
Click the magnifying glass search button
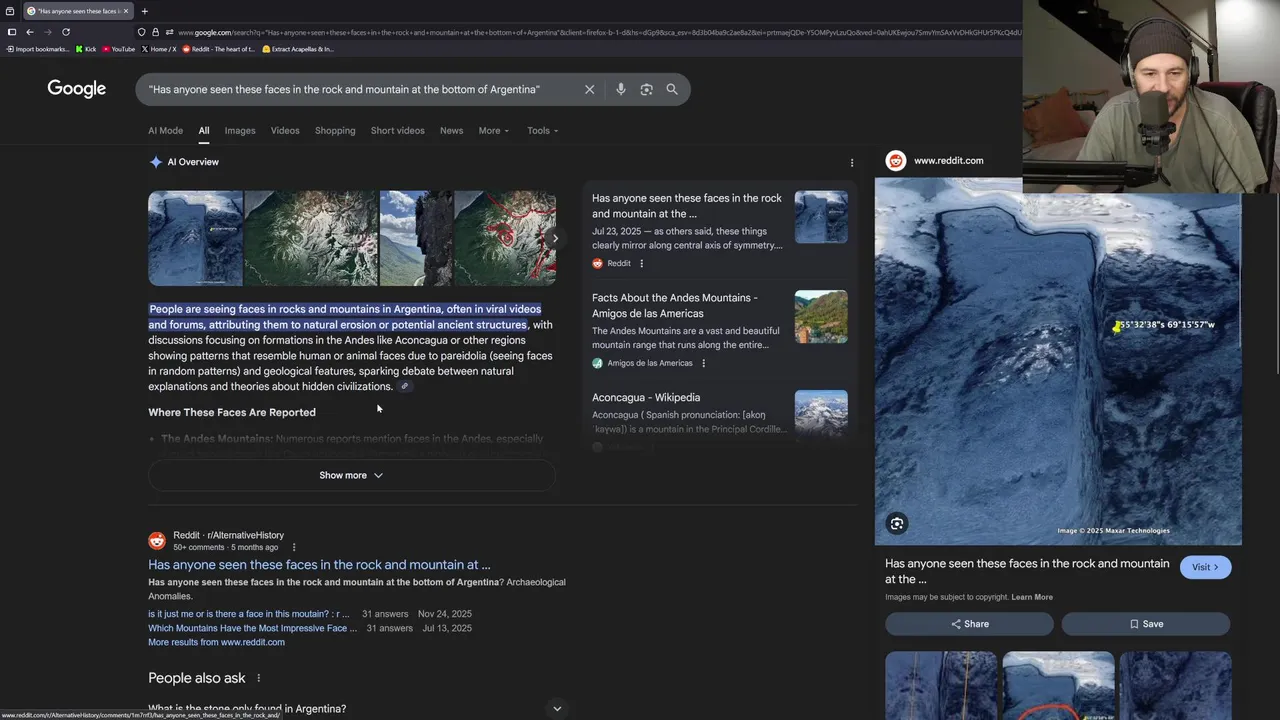pos(672,89)
